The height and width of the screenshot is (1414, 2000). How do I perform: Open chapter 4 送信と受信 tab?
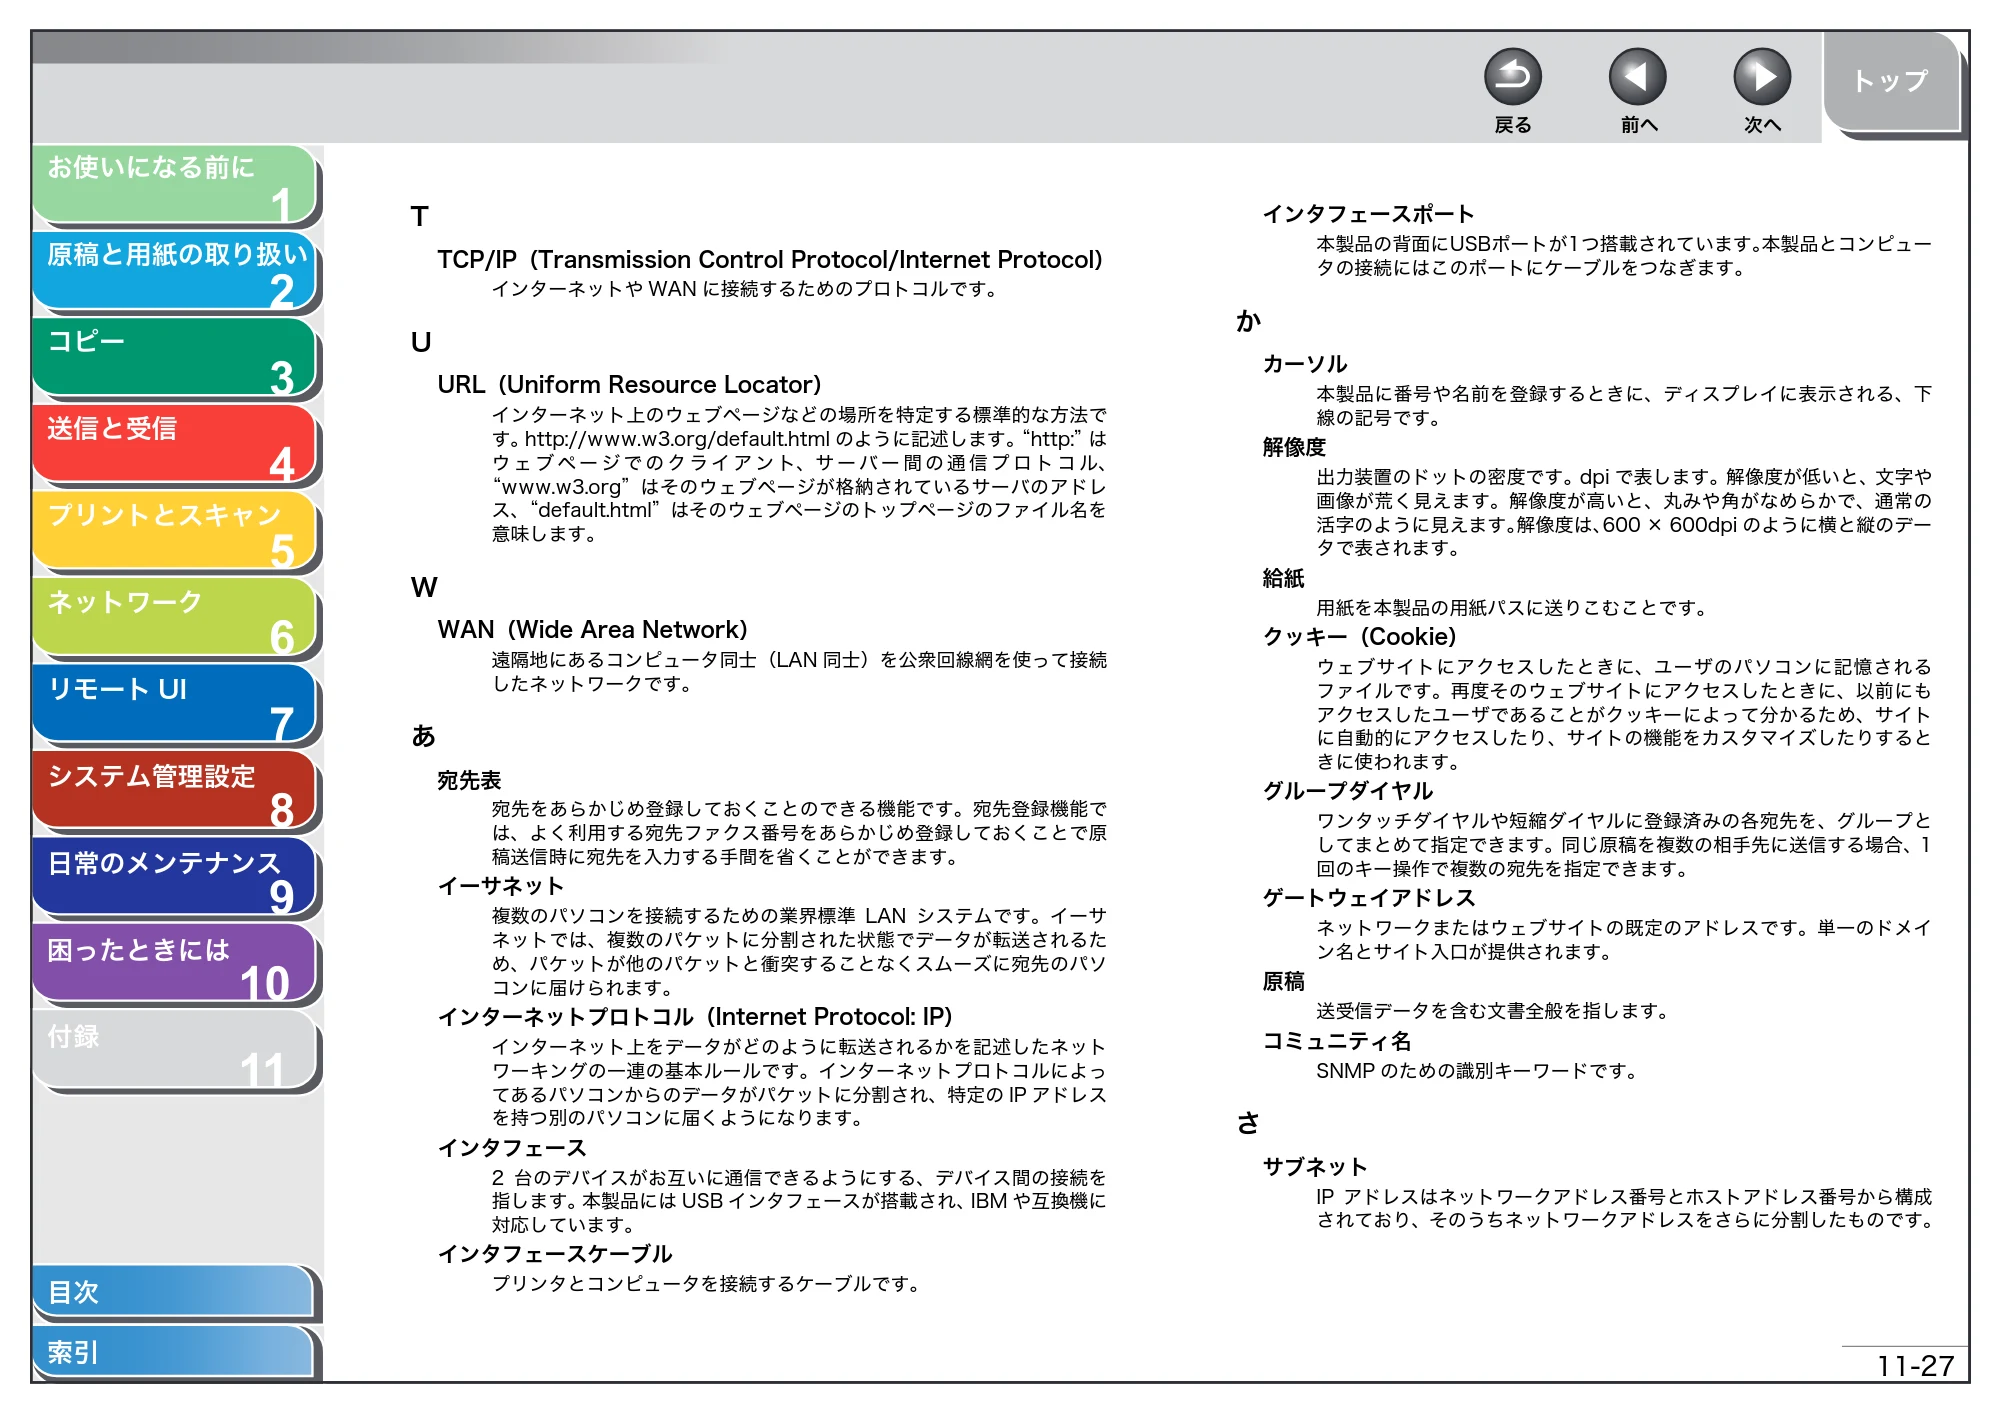pos(175,445)
